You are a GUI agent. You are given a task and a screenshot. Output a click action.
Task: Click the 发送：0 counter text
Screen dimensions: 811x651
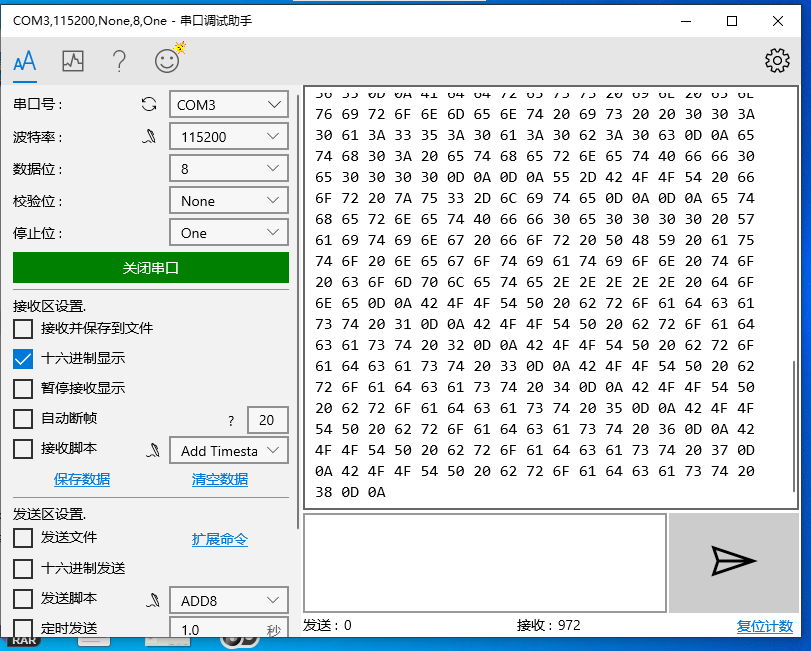click(x=327, y=626)
